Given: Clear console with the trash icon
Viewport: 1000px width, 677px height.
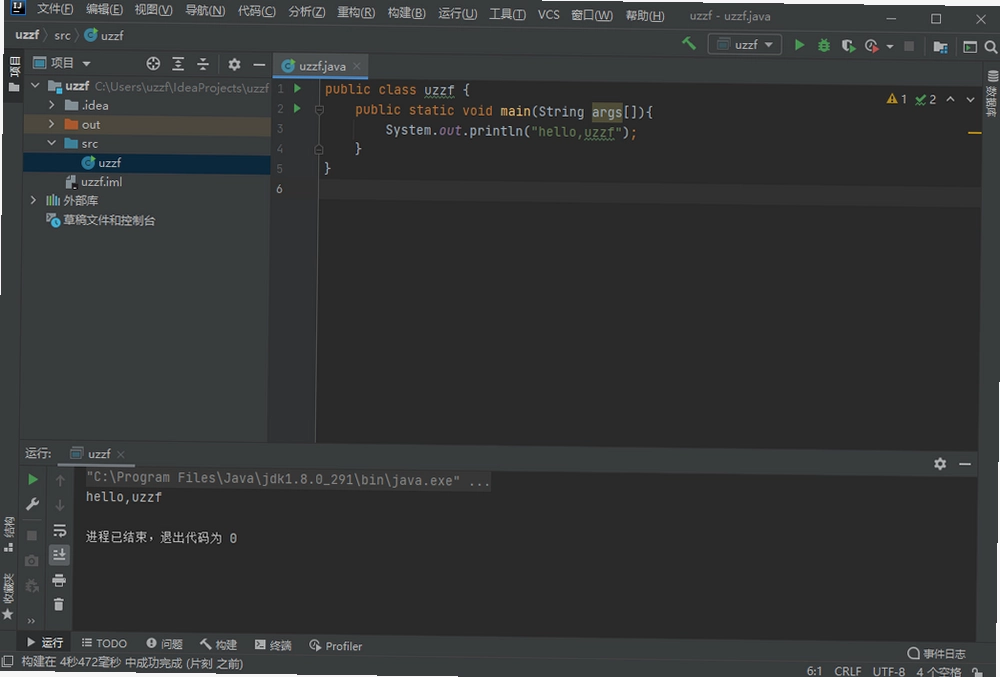Looking at the screenshot, I should coord(59,604).
